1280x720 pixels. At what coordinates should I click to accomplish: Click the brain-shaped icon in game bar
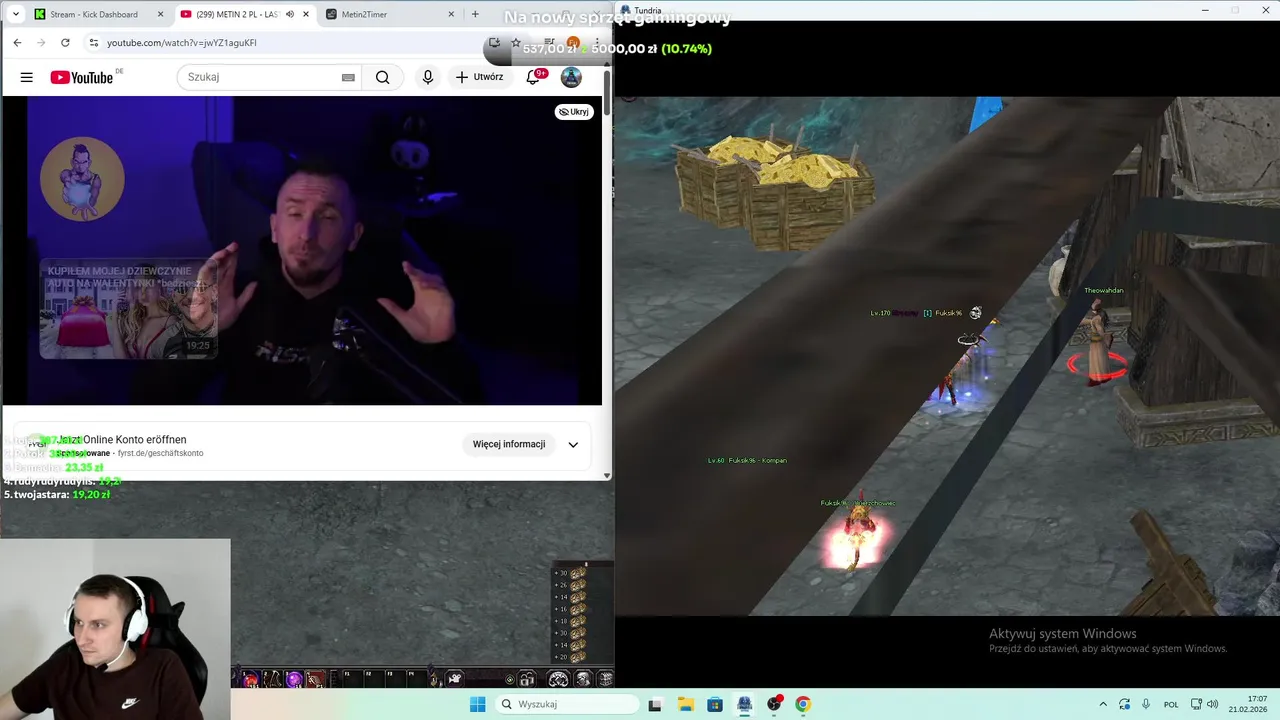point(559,680)
